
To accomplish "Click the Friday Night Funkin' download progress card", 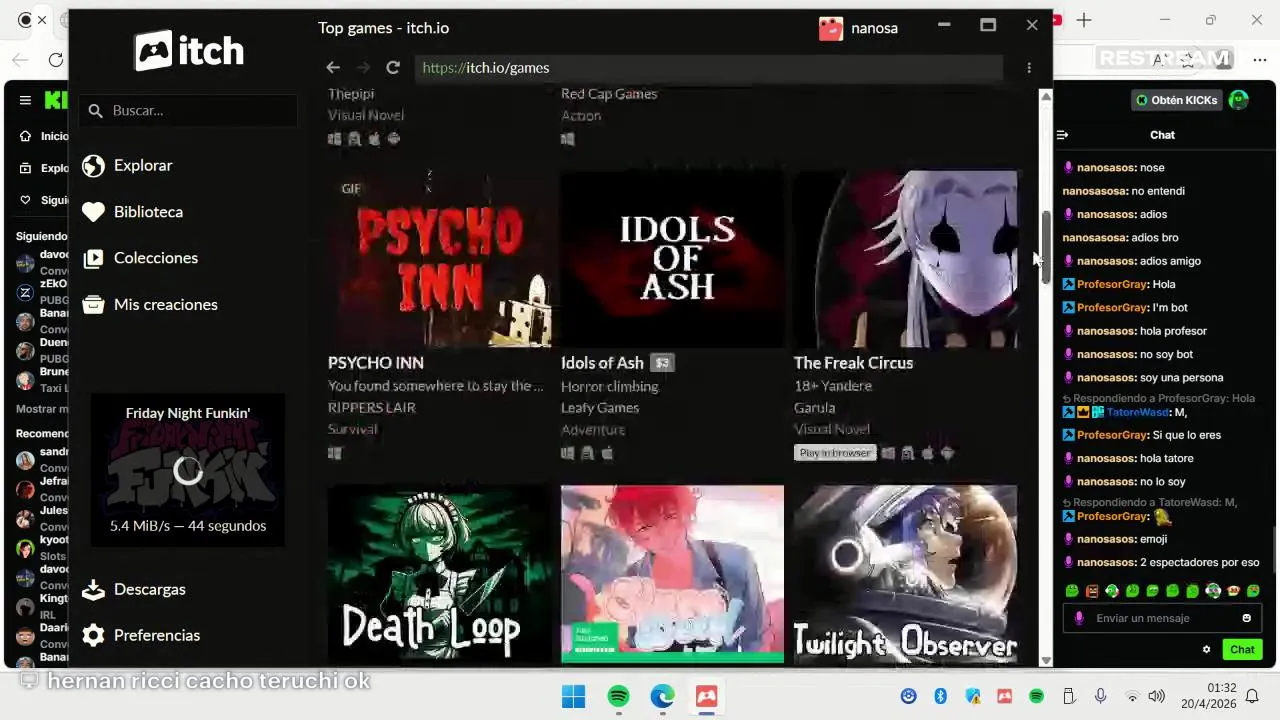I will (188, 470).
